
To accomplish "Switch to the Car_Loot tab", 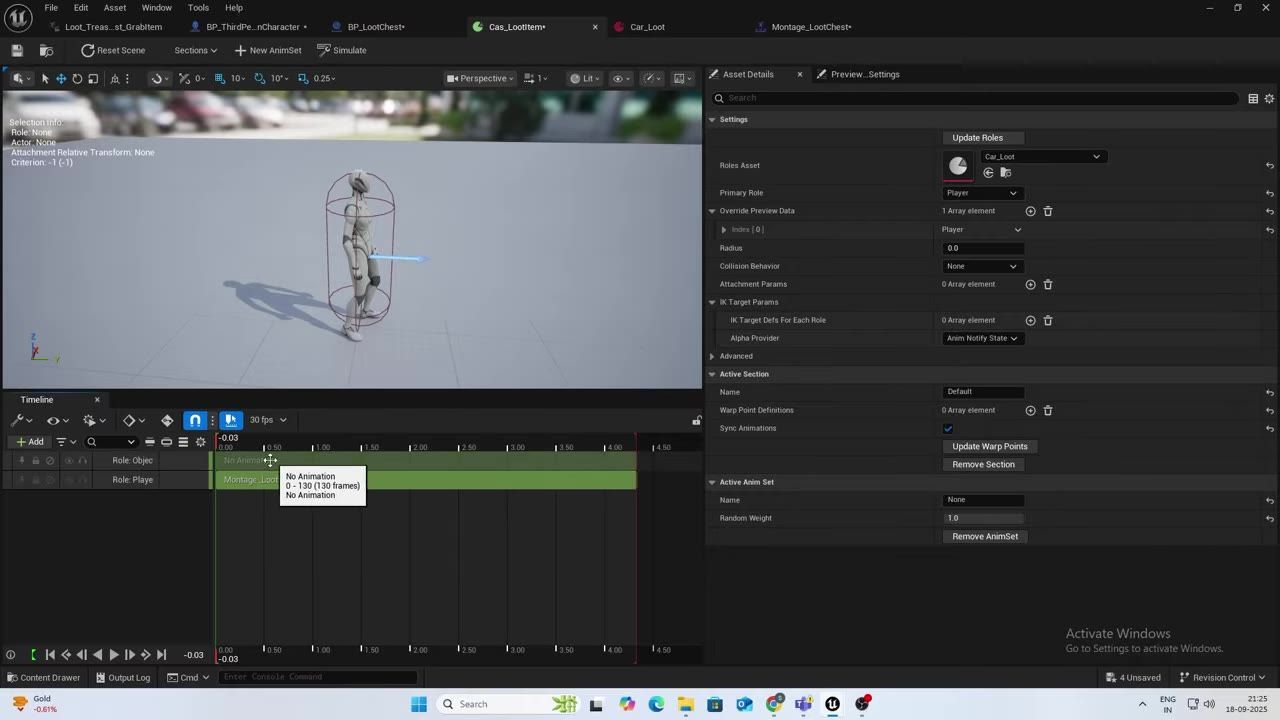I will 647,27.
